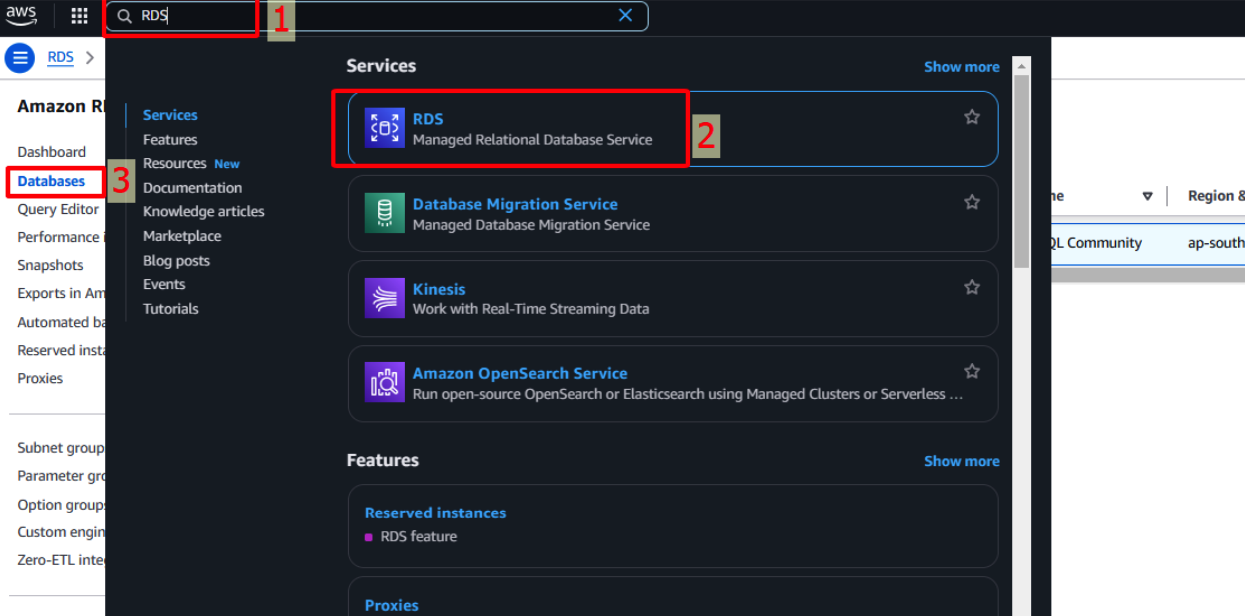The image size is (1245, 616).
Task: Open Automated backups sidebar item
Action: click(x=60, y=322)
